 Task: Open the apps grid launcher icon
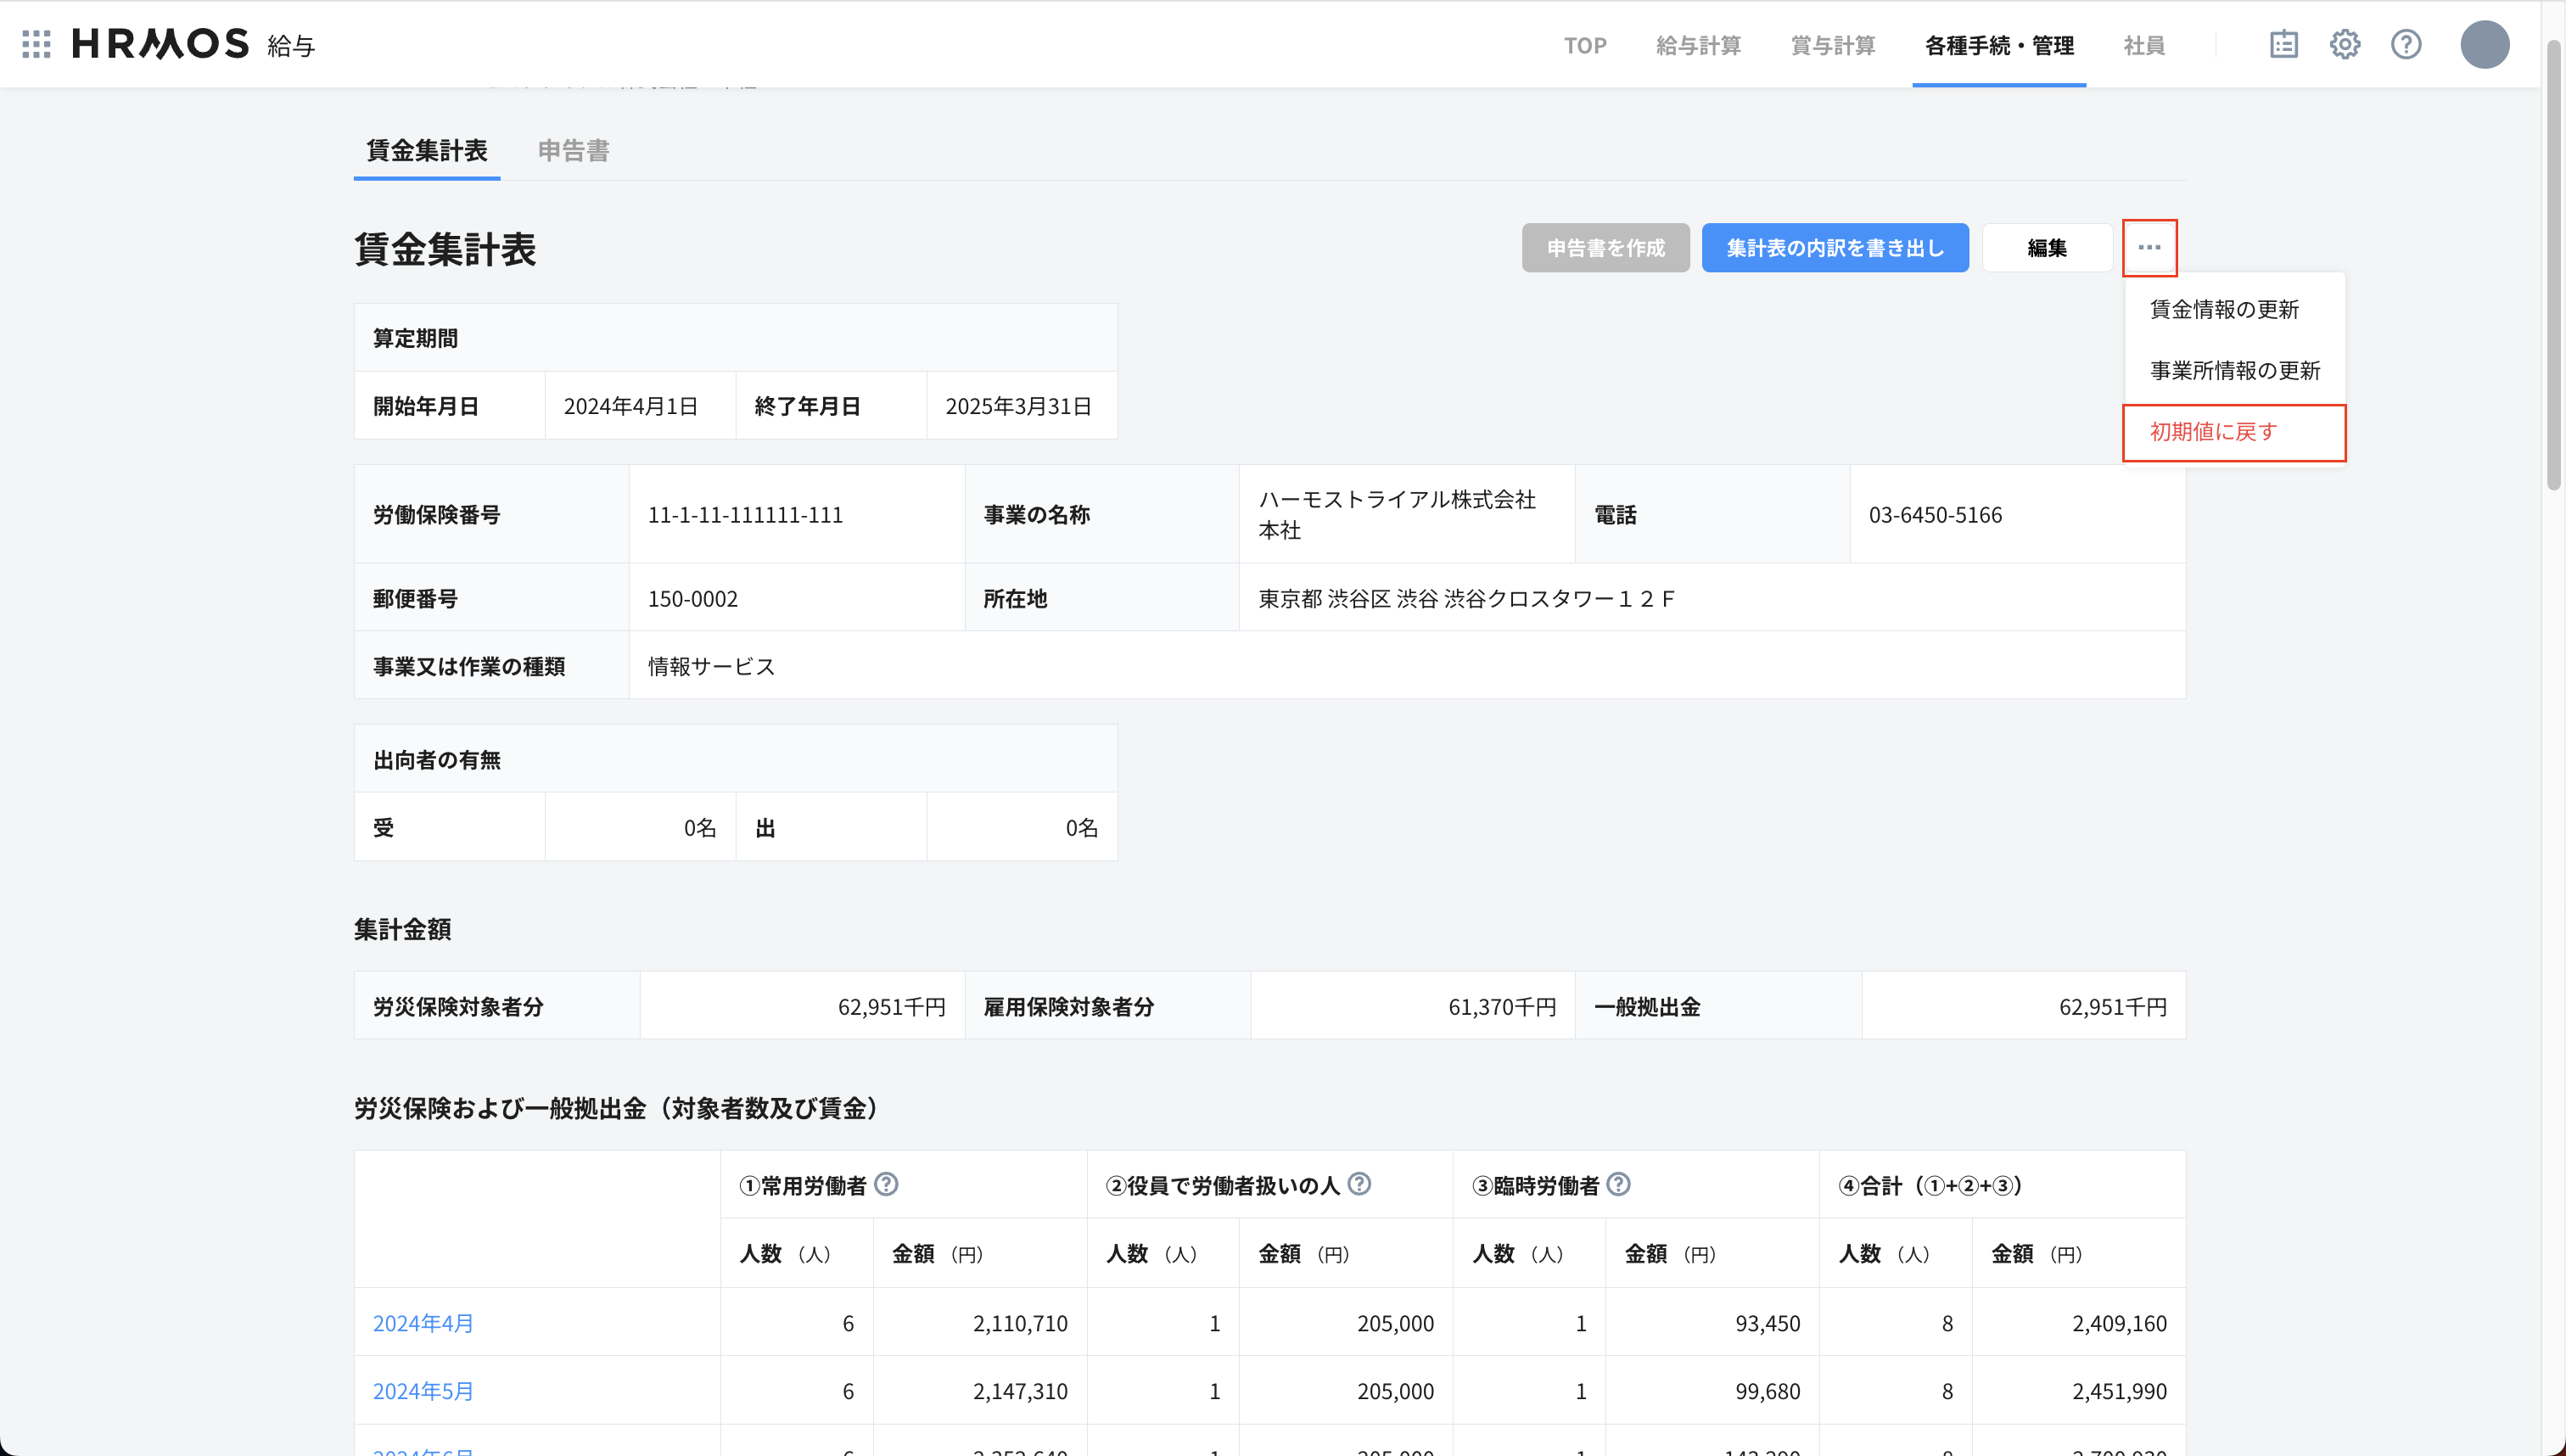click(x=36, y=44)
